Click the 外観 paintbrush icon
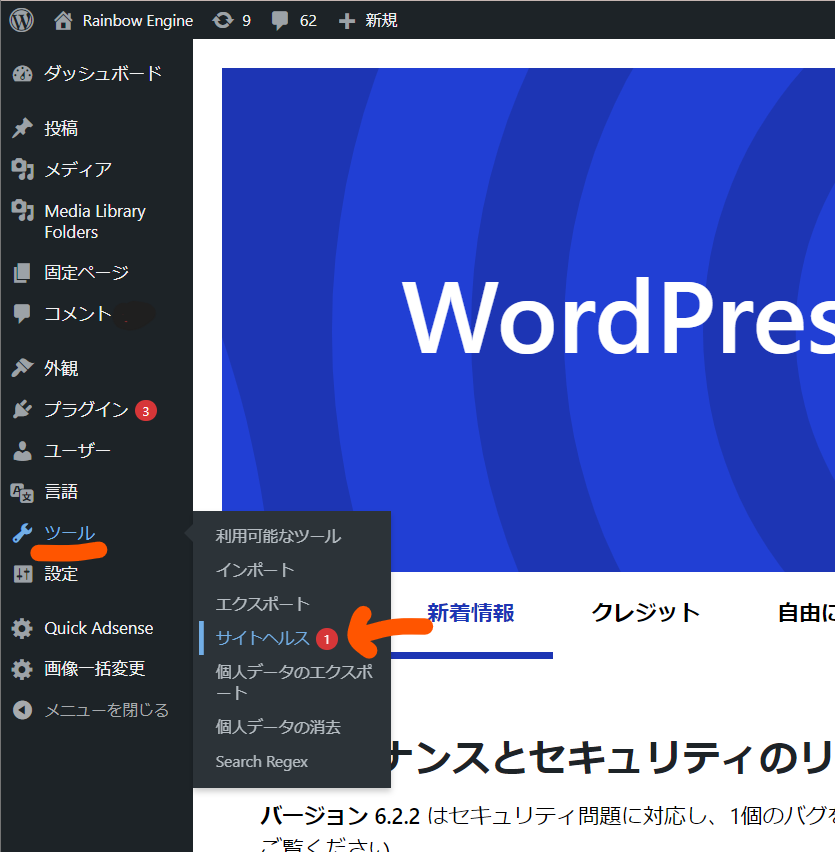Screen dimensions: 835x852 [x=22, y=368]
